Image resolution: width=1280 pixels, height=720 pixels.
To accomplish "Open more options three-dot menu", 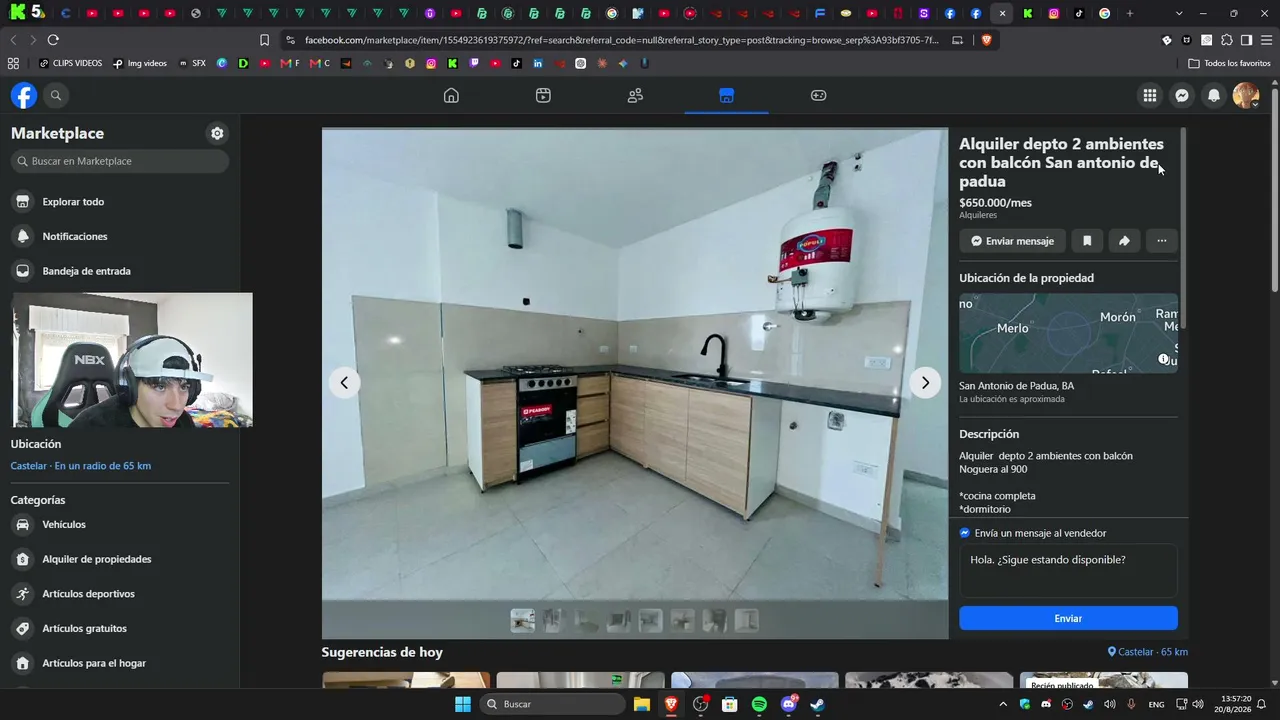I will 1161,241.
